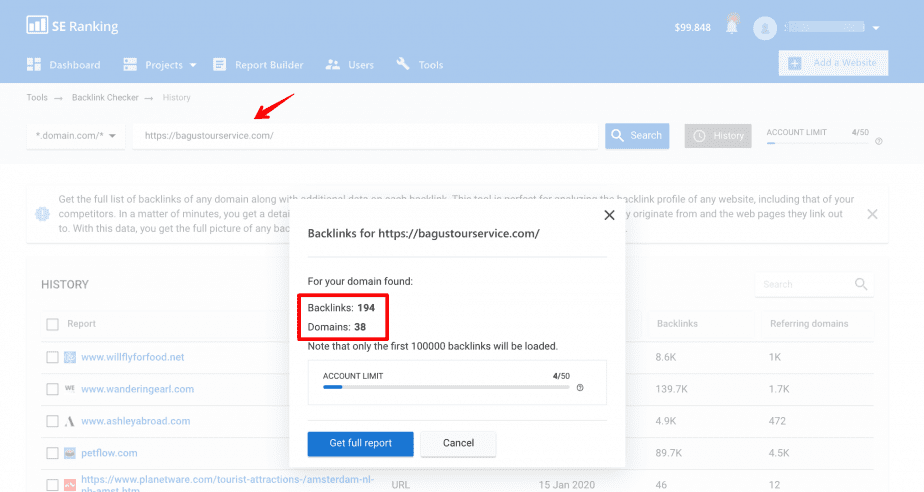Check the www.wanderingearl.com row
The image size is (924, 492).
[52, 389]
